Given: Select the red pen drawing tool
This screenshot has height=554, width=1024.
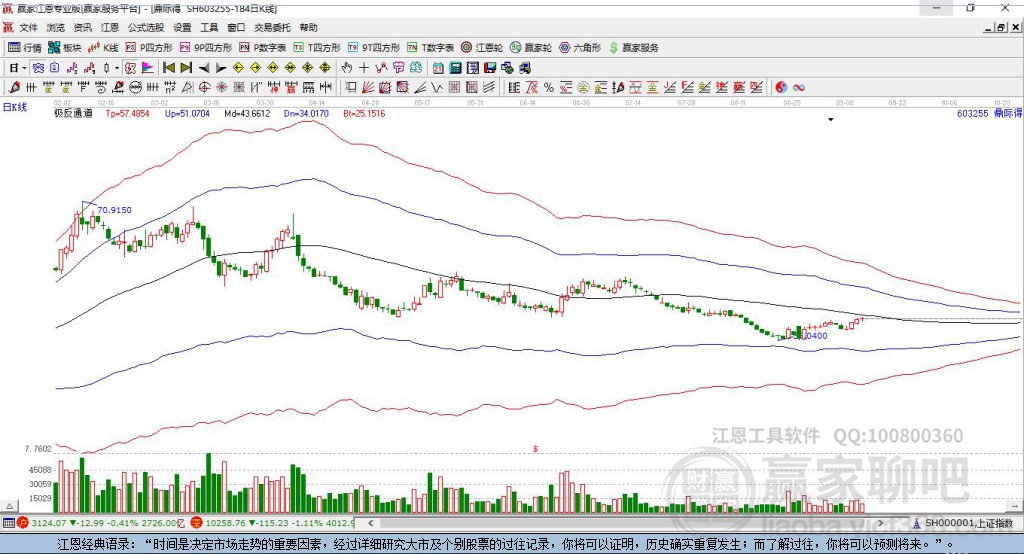Looking at the screenshot, I should click(x=14, y=88).
